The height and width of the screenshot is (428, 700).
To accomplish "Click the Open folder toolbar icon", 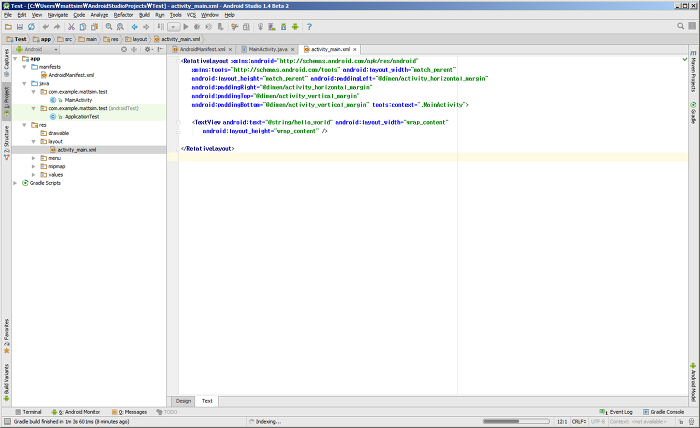I will coord(8,27).
